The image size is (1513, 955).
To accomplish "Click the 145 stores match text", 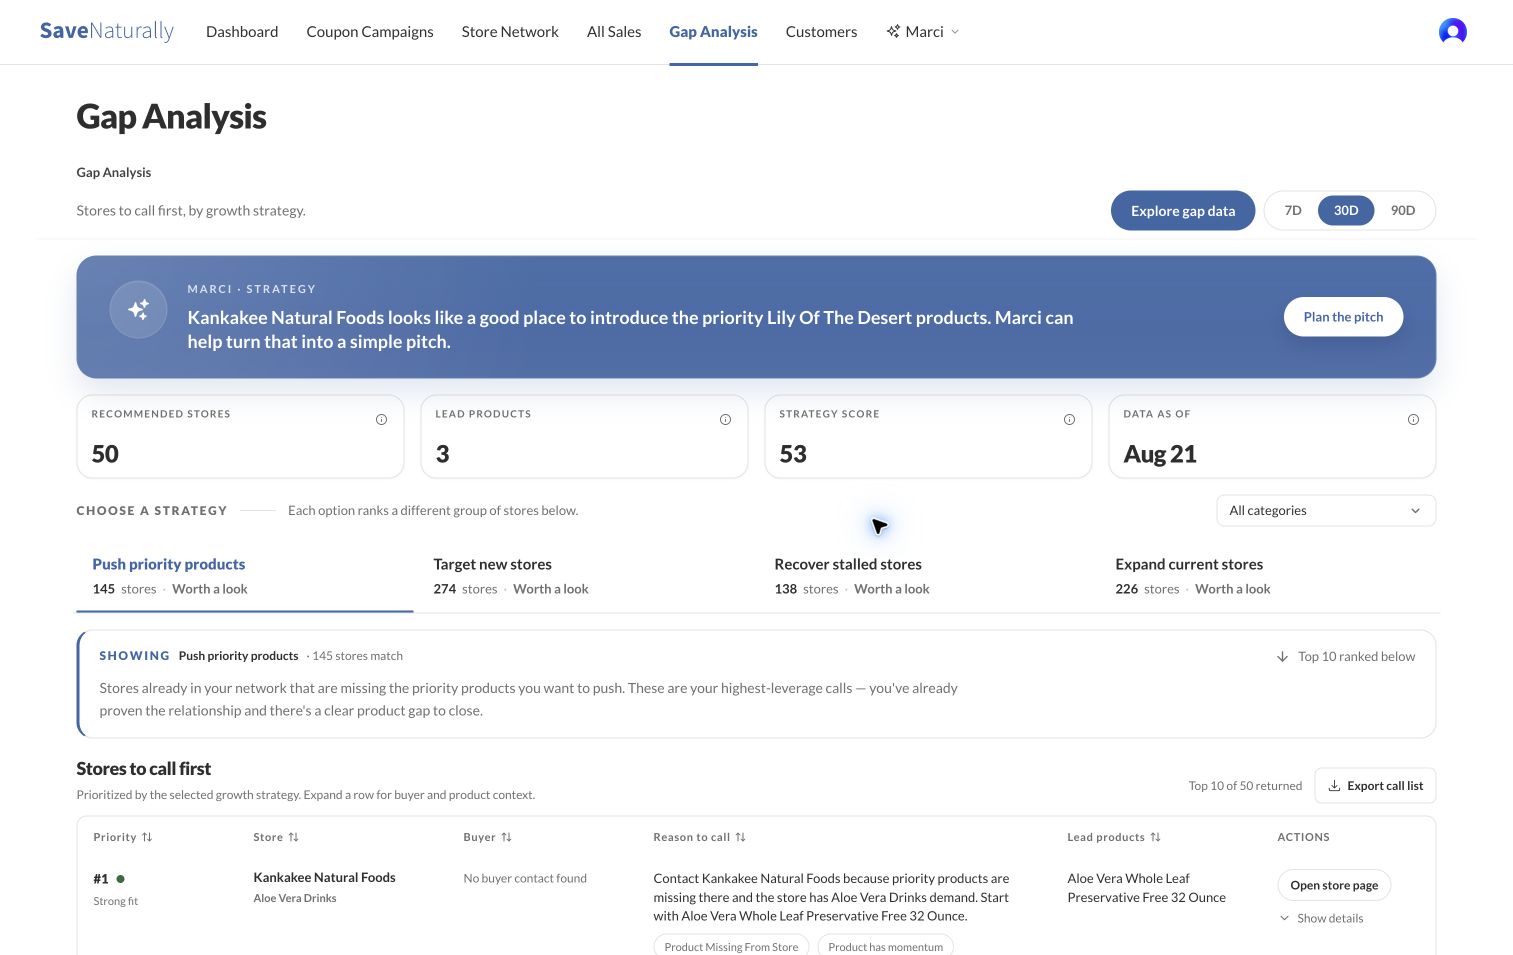I will [357, 656].
